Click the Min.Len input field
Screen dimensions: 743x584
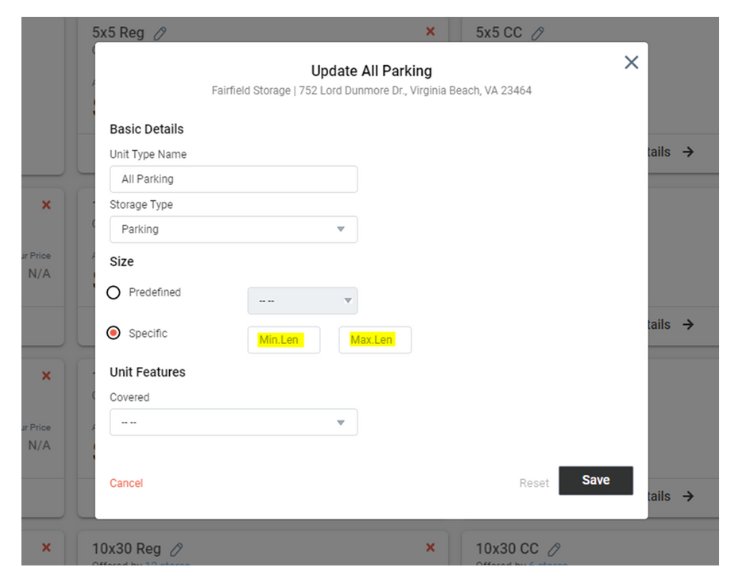click(284, 340)
